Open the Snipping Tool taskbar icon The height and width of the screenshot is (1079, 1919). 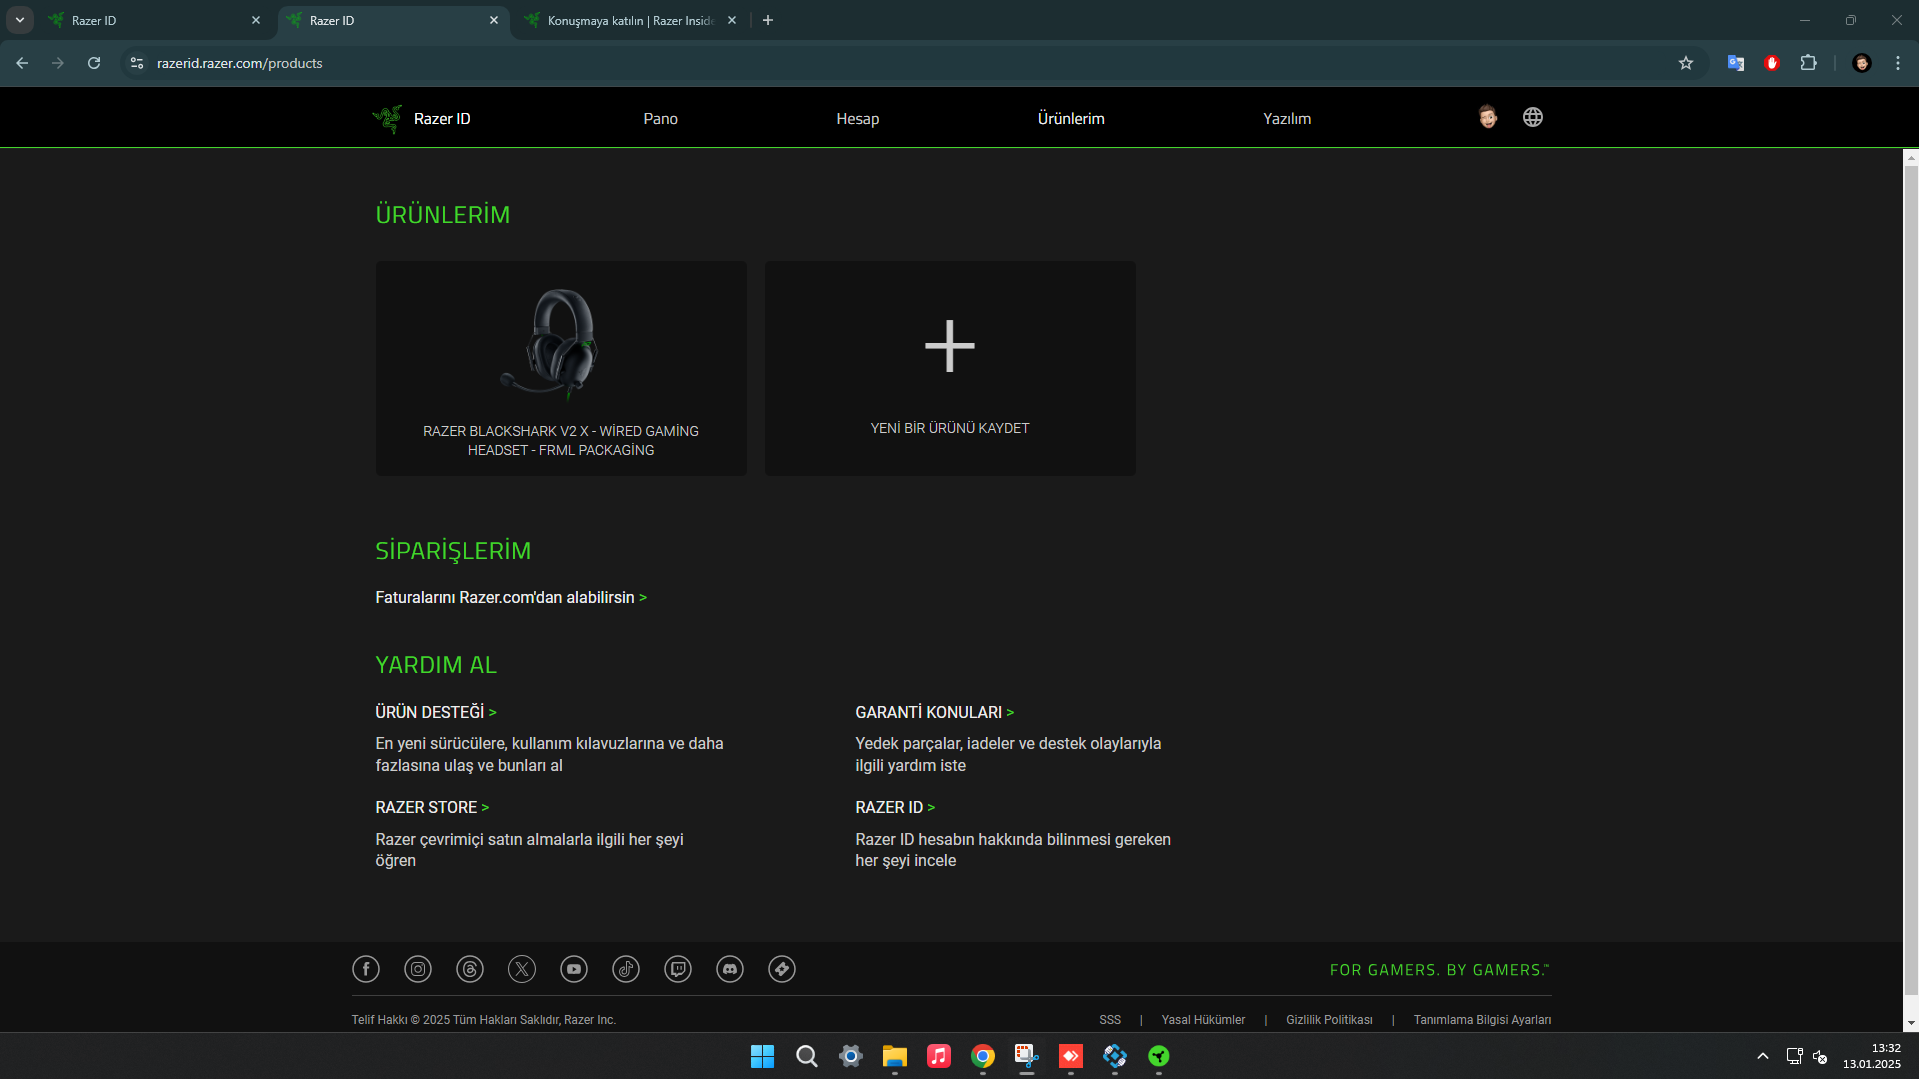(x=1027, y=1056)
